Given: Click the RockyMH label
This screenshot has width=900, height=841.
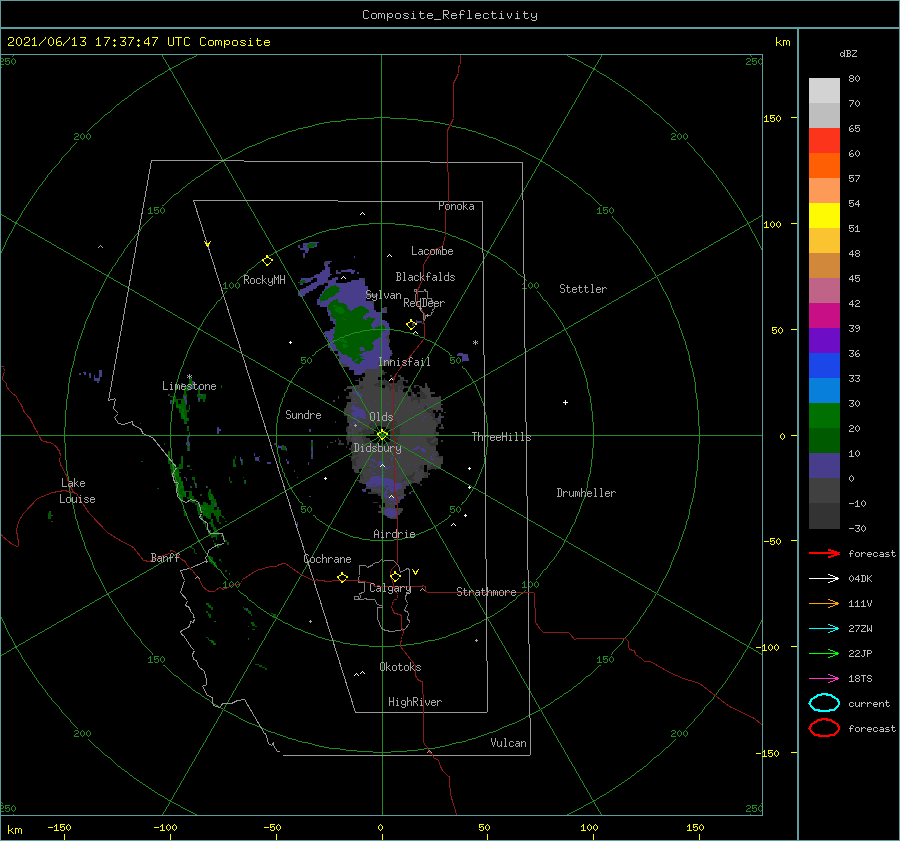Looking at the screenshot, I should (x=264, y=280).
